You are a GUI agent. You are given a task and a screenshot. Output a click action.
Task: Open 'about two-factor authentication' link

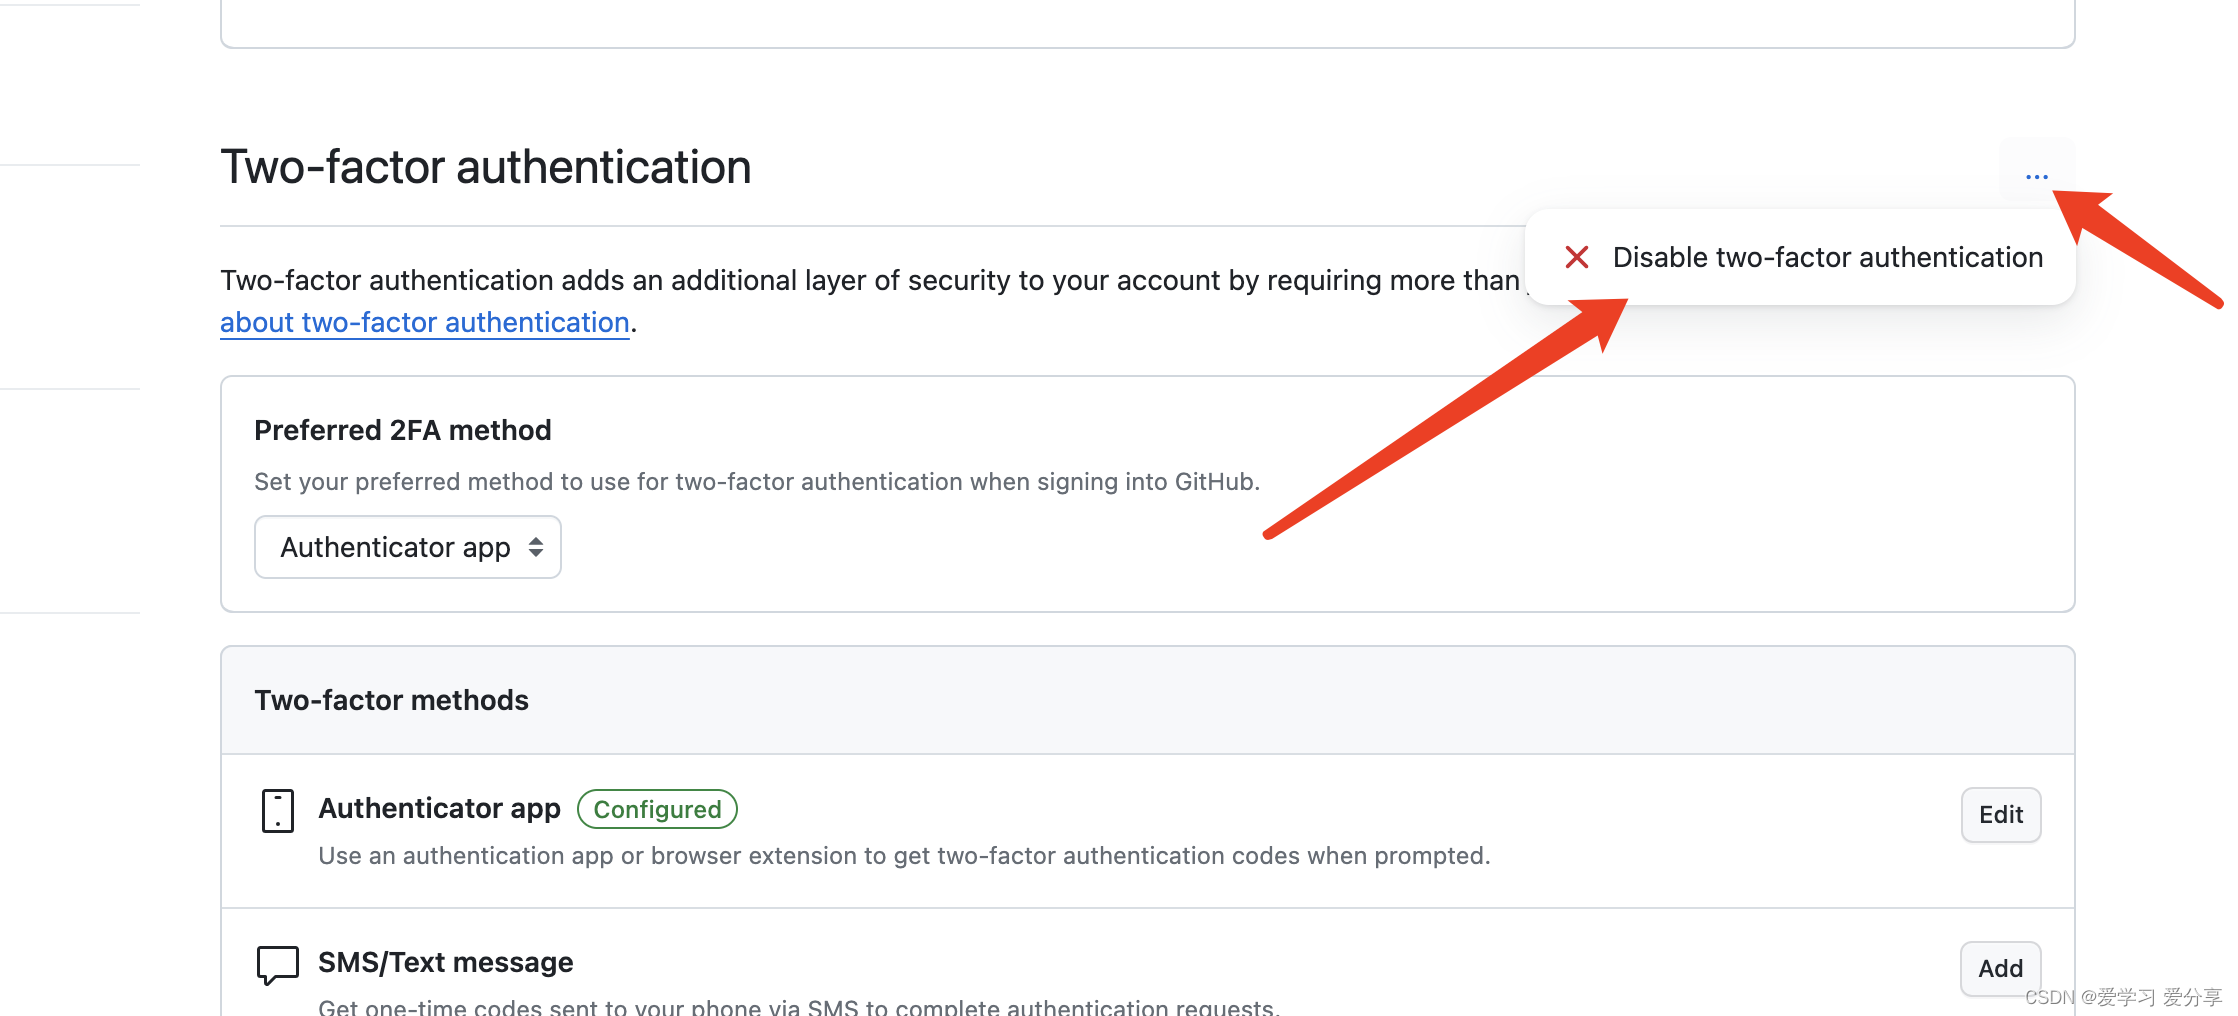425,322
